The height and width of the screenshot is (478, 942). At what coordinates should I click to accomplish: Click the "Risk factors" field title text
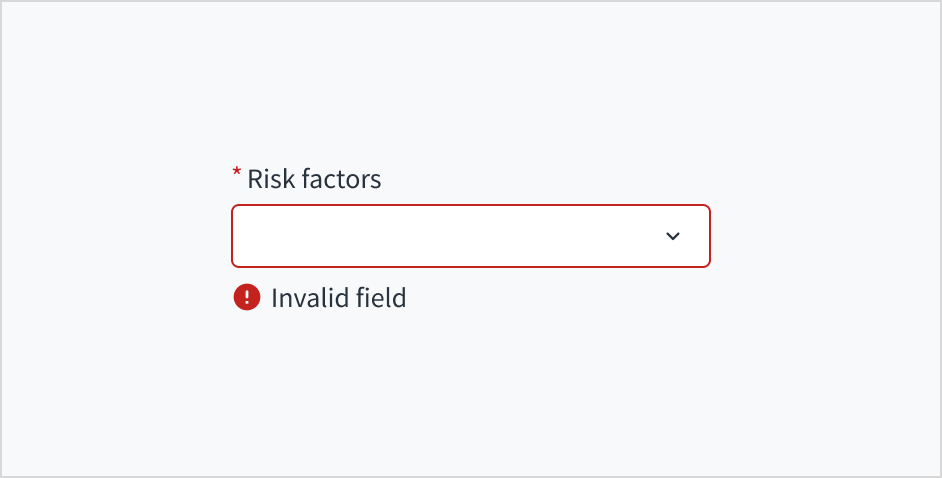pos(314,179)
